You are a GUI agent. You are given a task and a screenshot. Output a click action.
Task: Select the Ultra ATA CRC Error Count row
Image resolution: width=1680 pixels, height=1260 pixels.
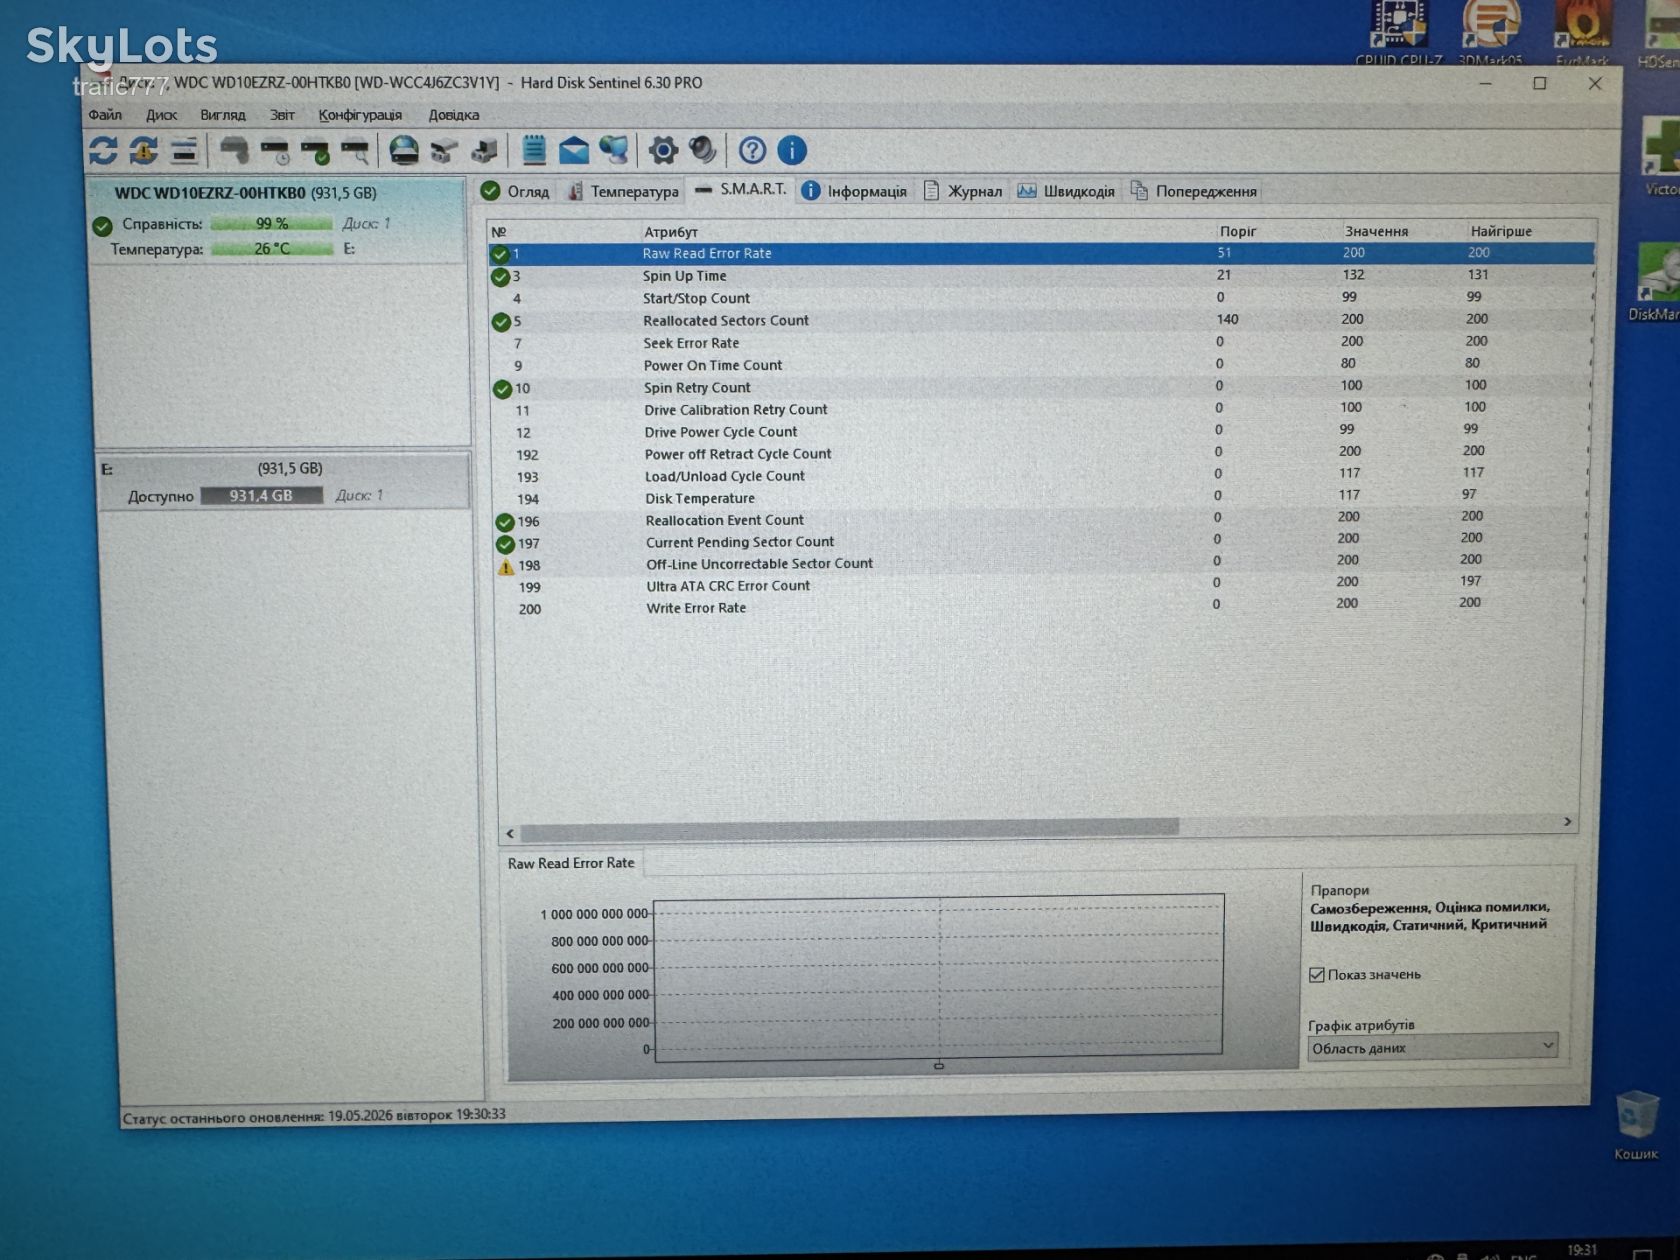tap(1040, 586)
